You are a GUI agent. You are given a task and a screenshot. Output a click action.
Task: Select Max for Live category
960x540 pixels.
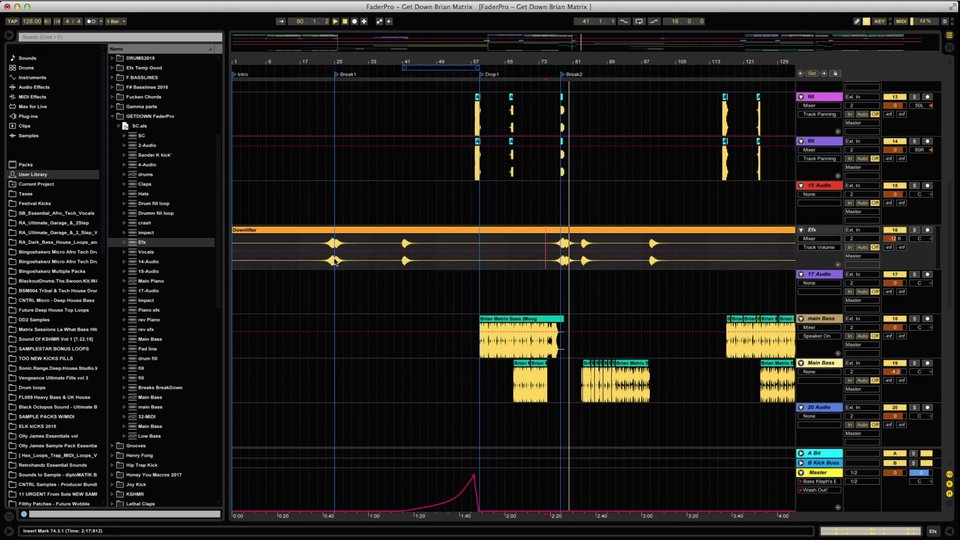point(32,107)
